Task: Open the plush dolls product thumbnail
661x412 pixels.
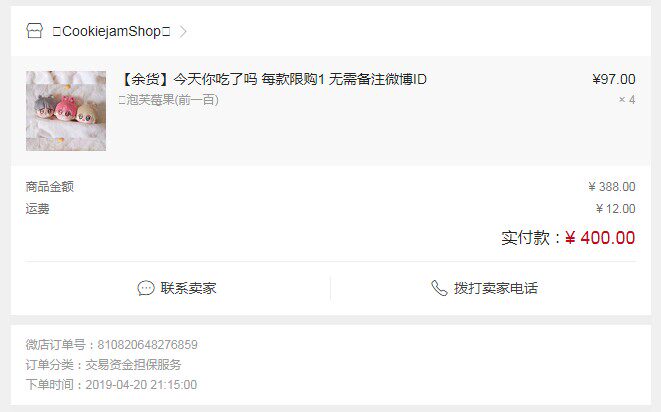Action: click(66, 111)
